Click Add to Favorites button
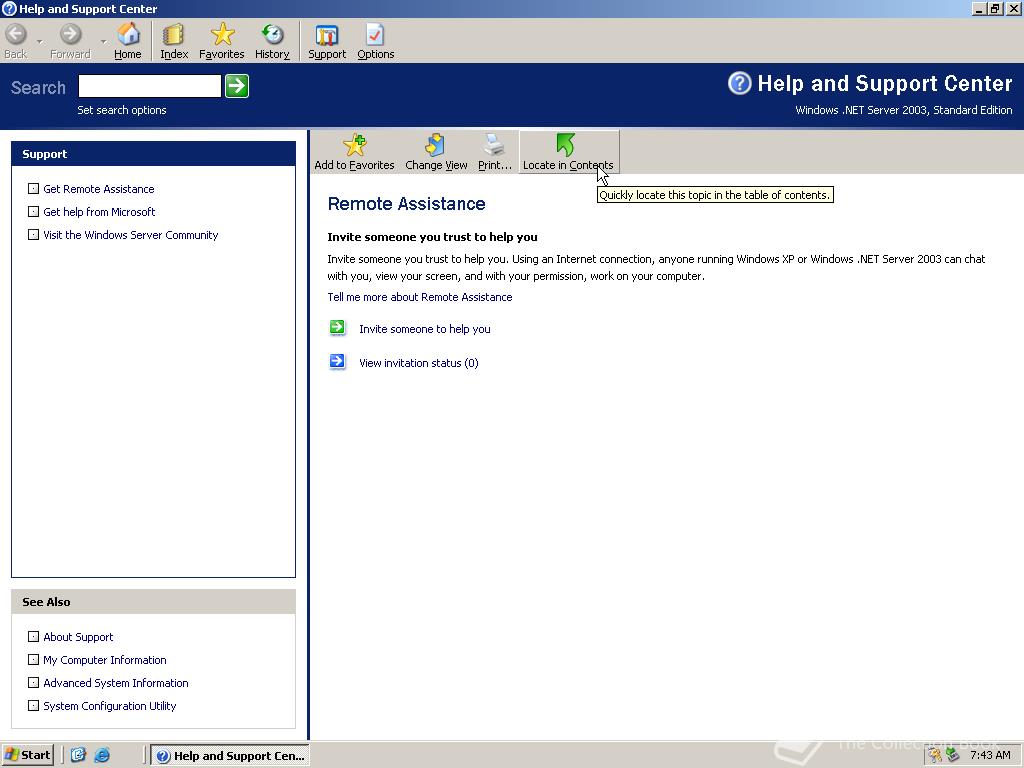This screenshot has width=1024, height=768. pos(355,152)
